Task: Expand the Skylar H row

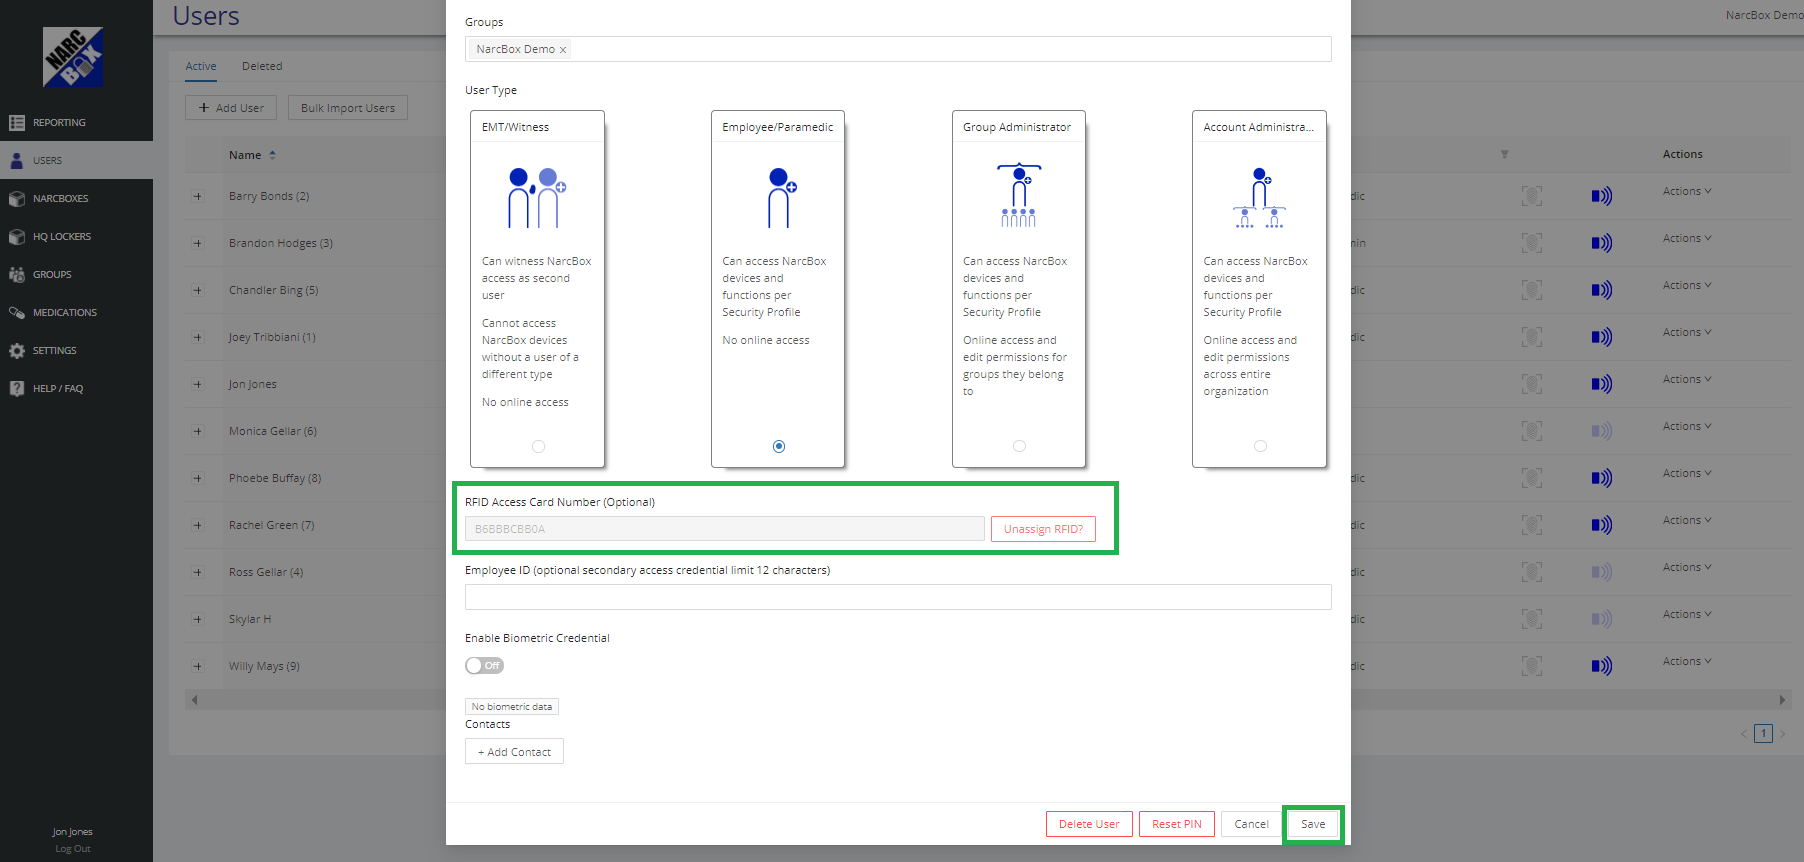Action: 198,620
